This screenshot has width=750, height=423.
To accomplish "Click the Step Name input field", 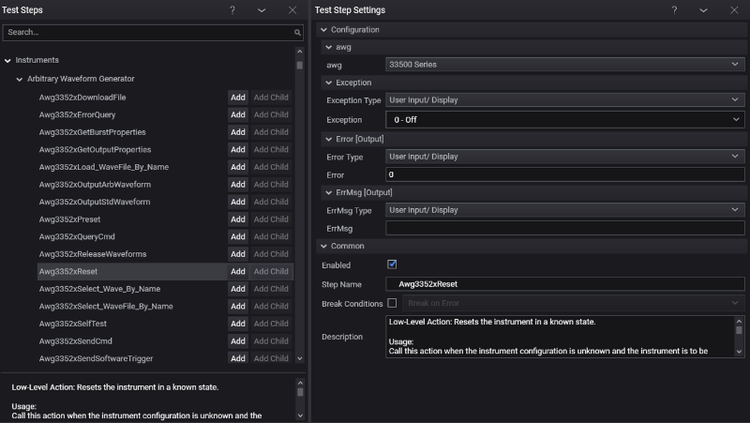I will (x=565, y=284).
